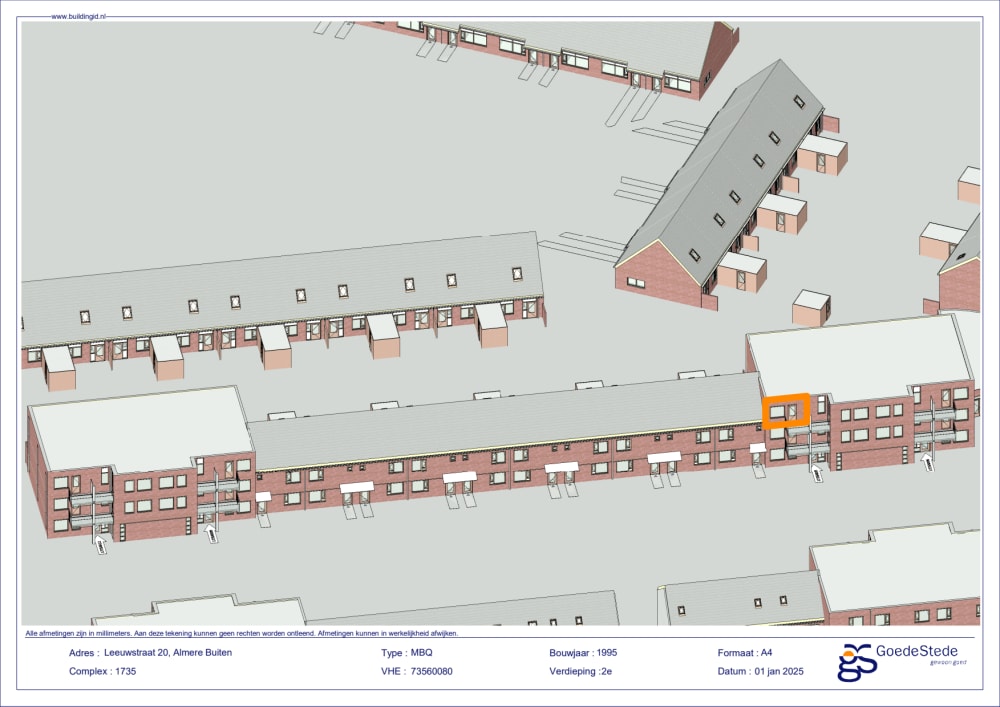Select the date '01 jan 2025'
The height and width of the screenshot is (707, 1000).
(x=779, y=671)
